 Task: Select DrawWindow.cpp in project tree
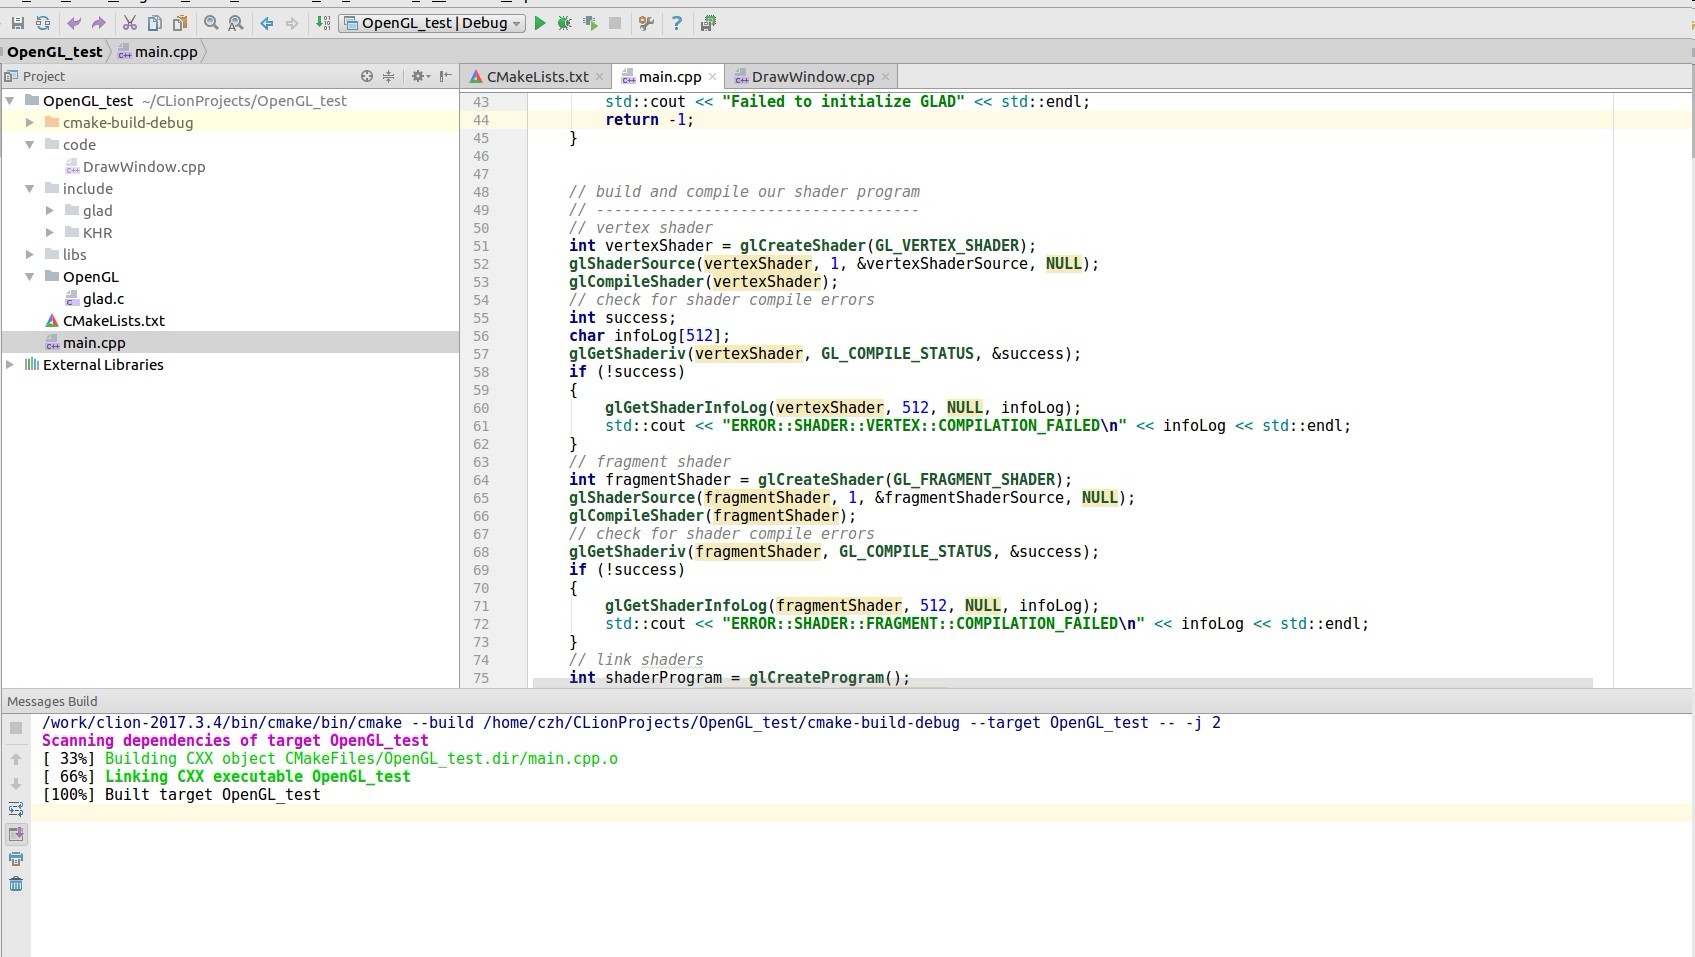(x=144, y=166)
